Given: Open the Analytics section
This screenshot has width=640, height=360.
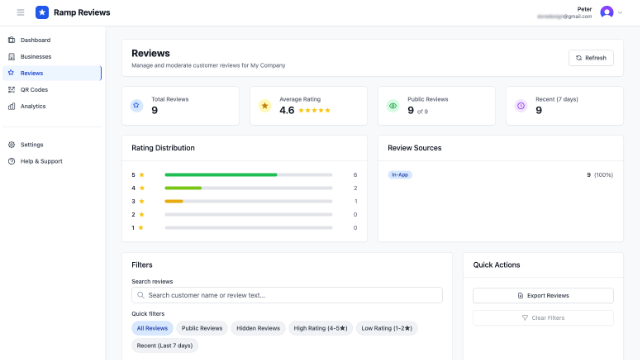Looking at the screenshot, I should click(x=52, y=106).
